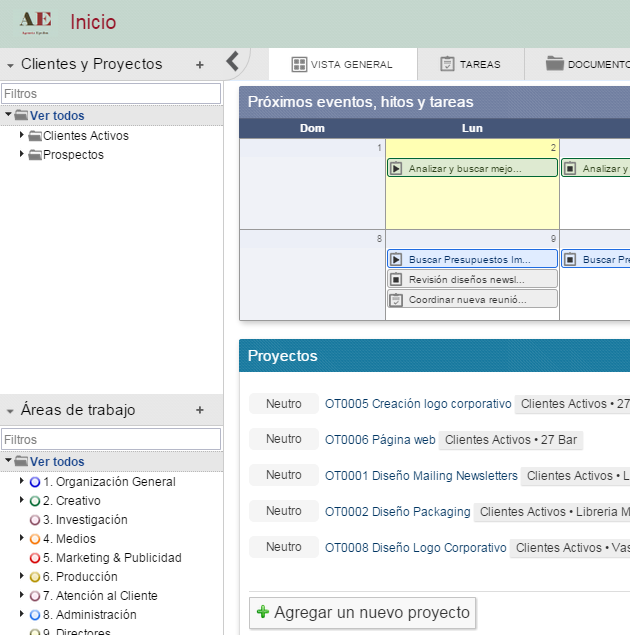Select the blue circle Organización General area

pos(34,482)
